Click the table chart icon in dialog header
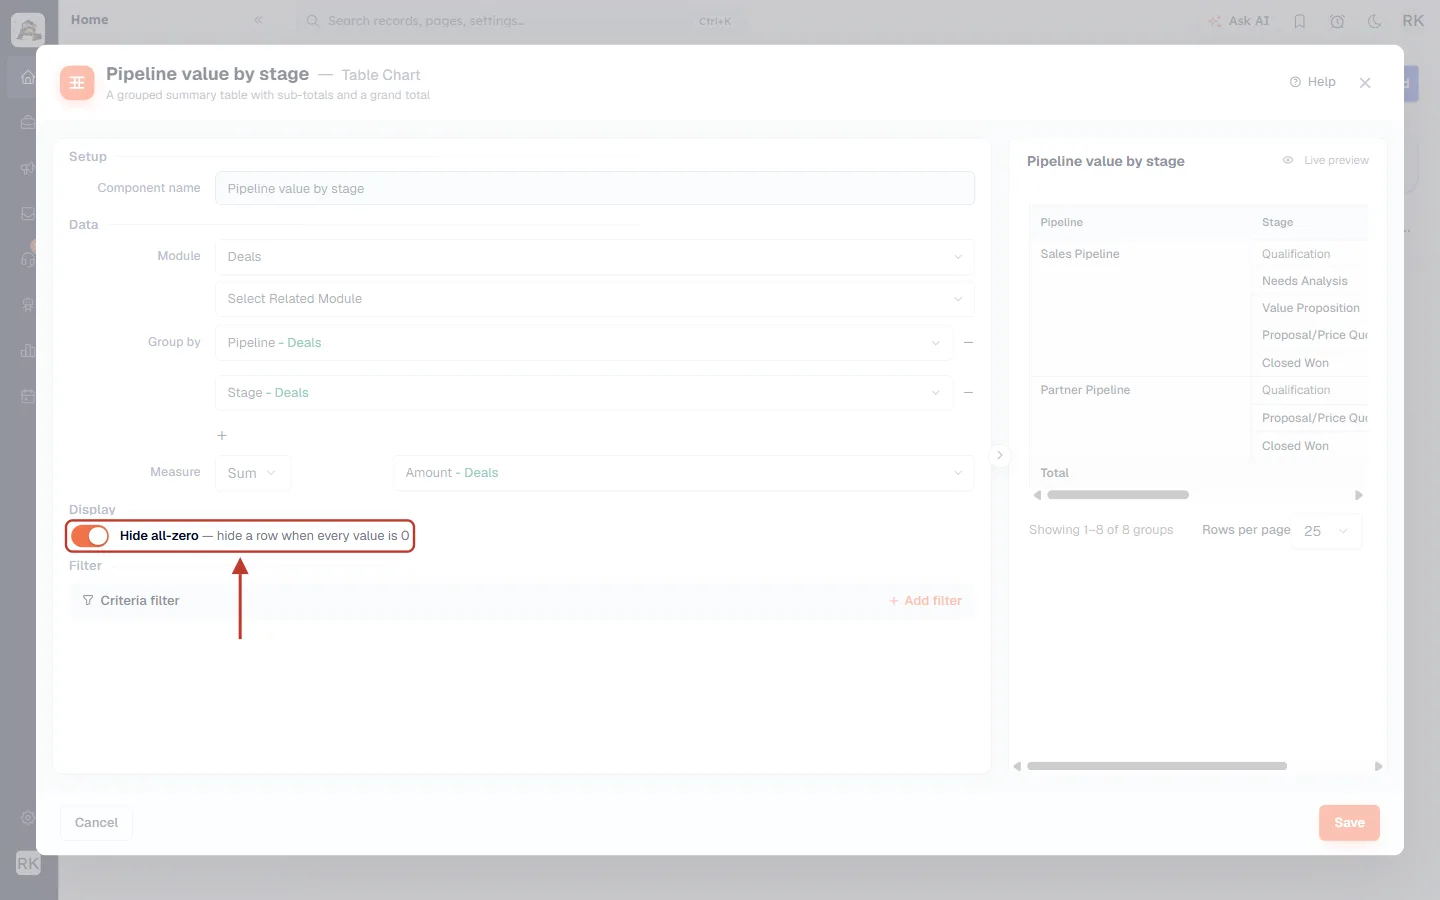This screenshot has width=1440, height=900. click(77, 83)
